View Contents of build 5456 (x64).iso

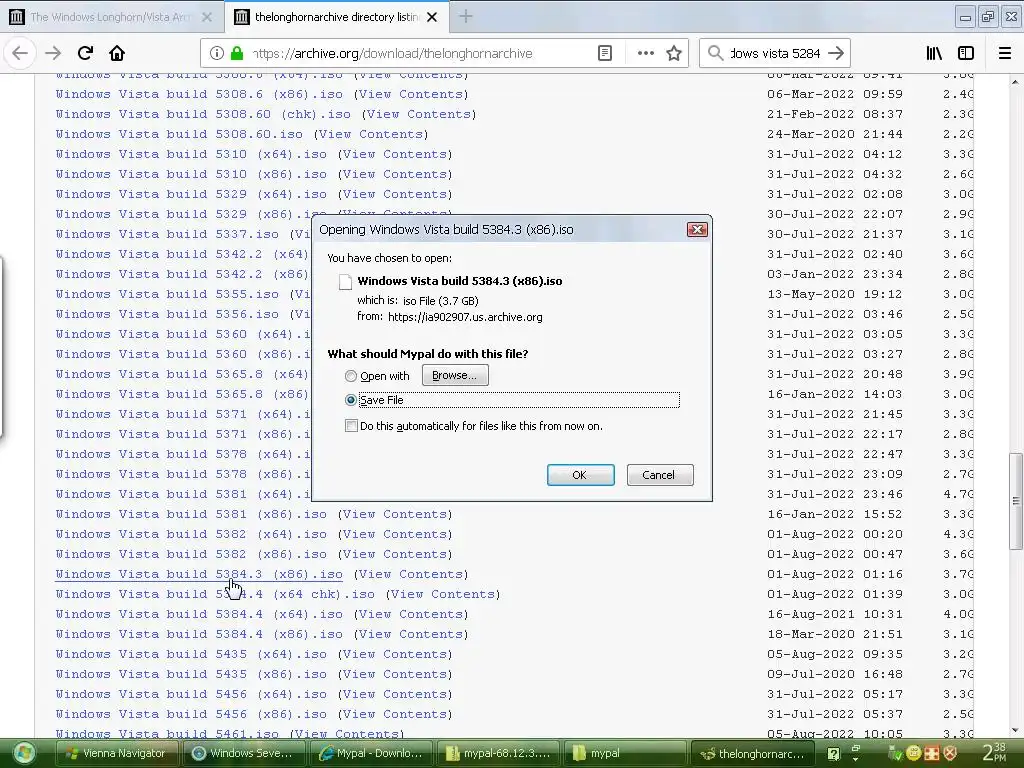coord(395,694)
